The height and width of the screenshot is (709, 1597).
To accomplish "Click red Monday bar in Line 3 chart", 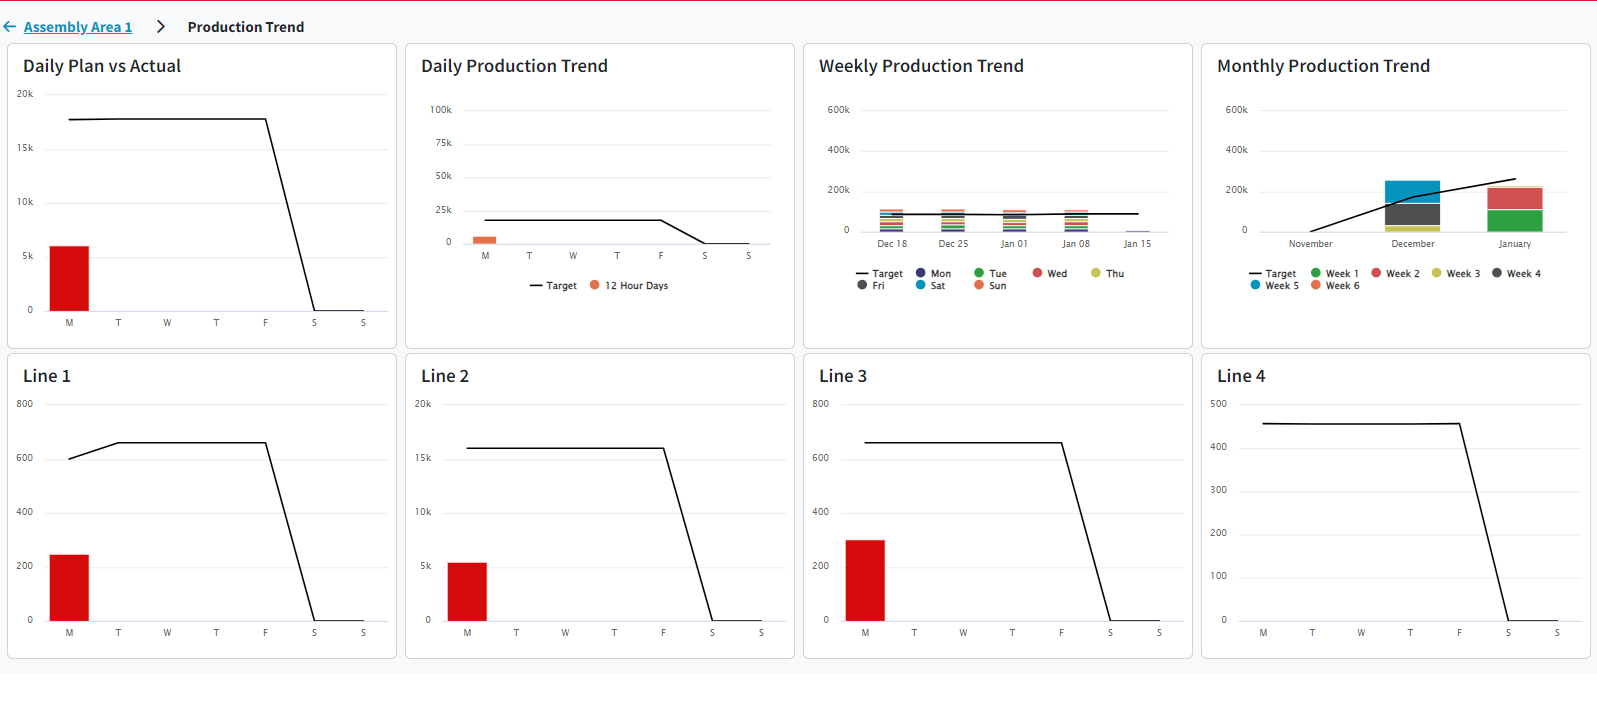I will [865, 581].
